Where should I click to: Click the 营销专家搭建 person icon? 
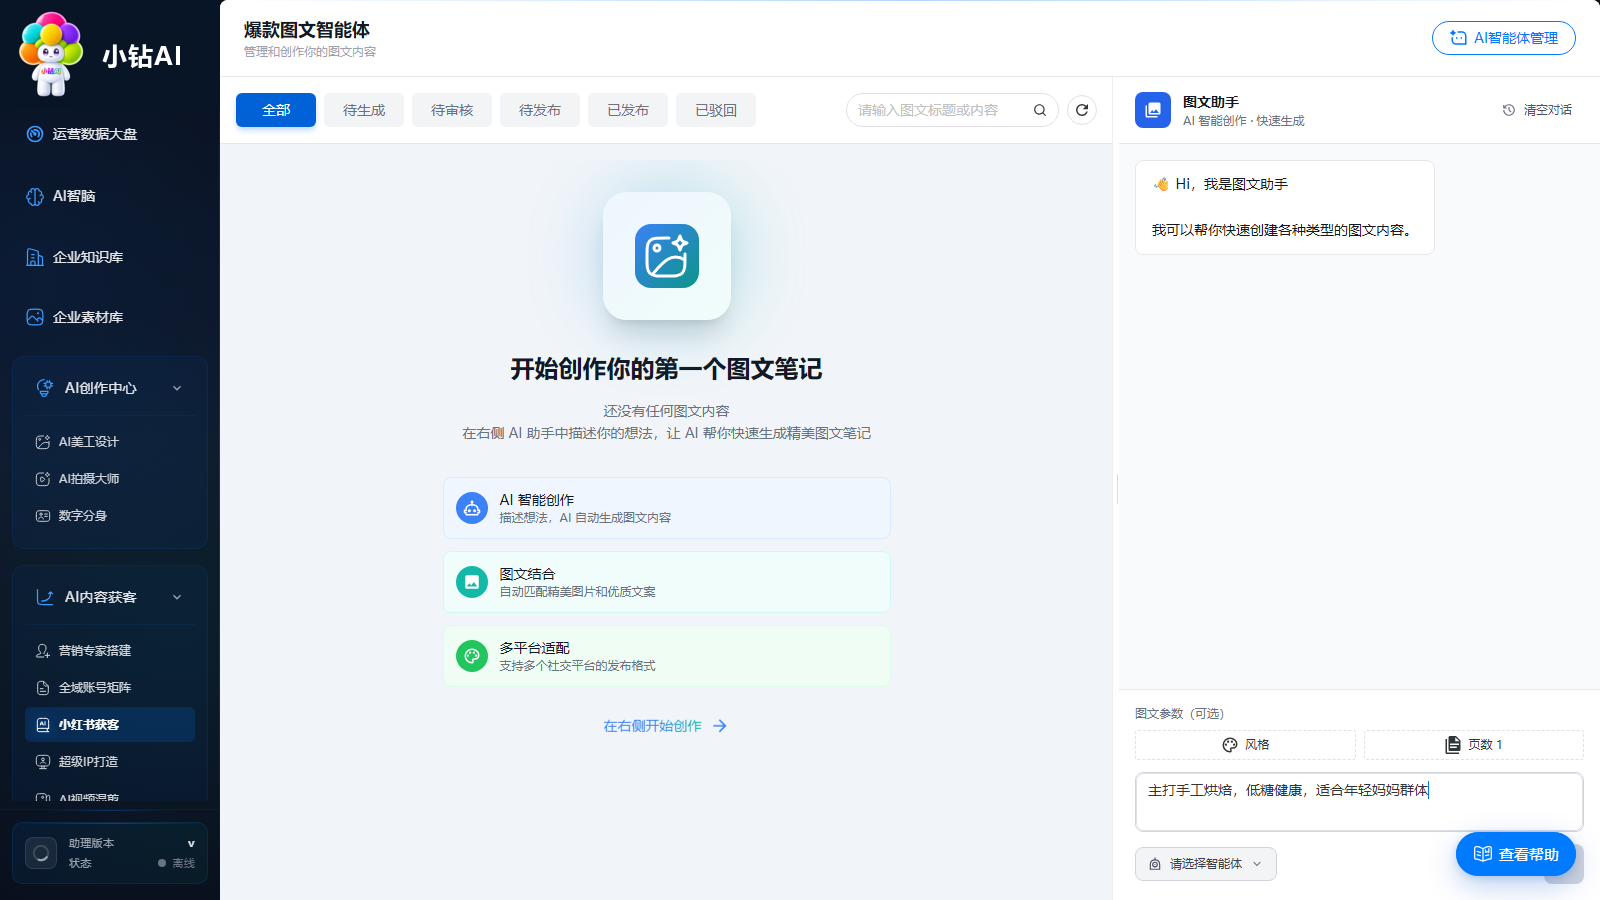point(43,651)
